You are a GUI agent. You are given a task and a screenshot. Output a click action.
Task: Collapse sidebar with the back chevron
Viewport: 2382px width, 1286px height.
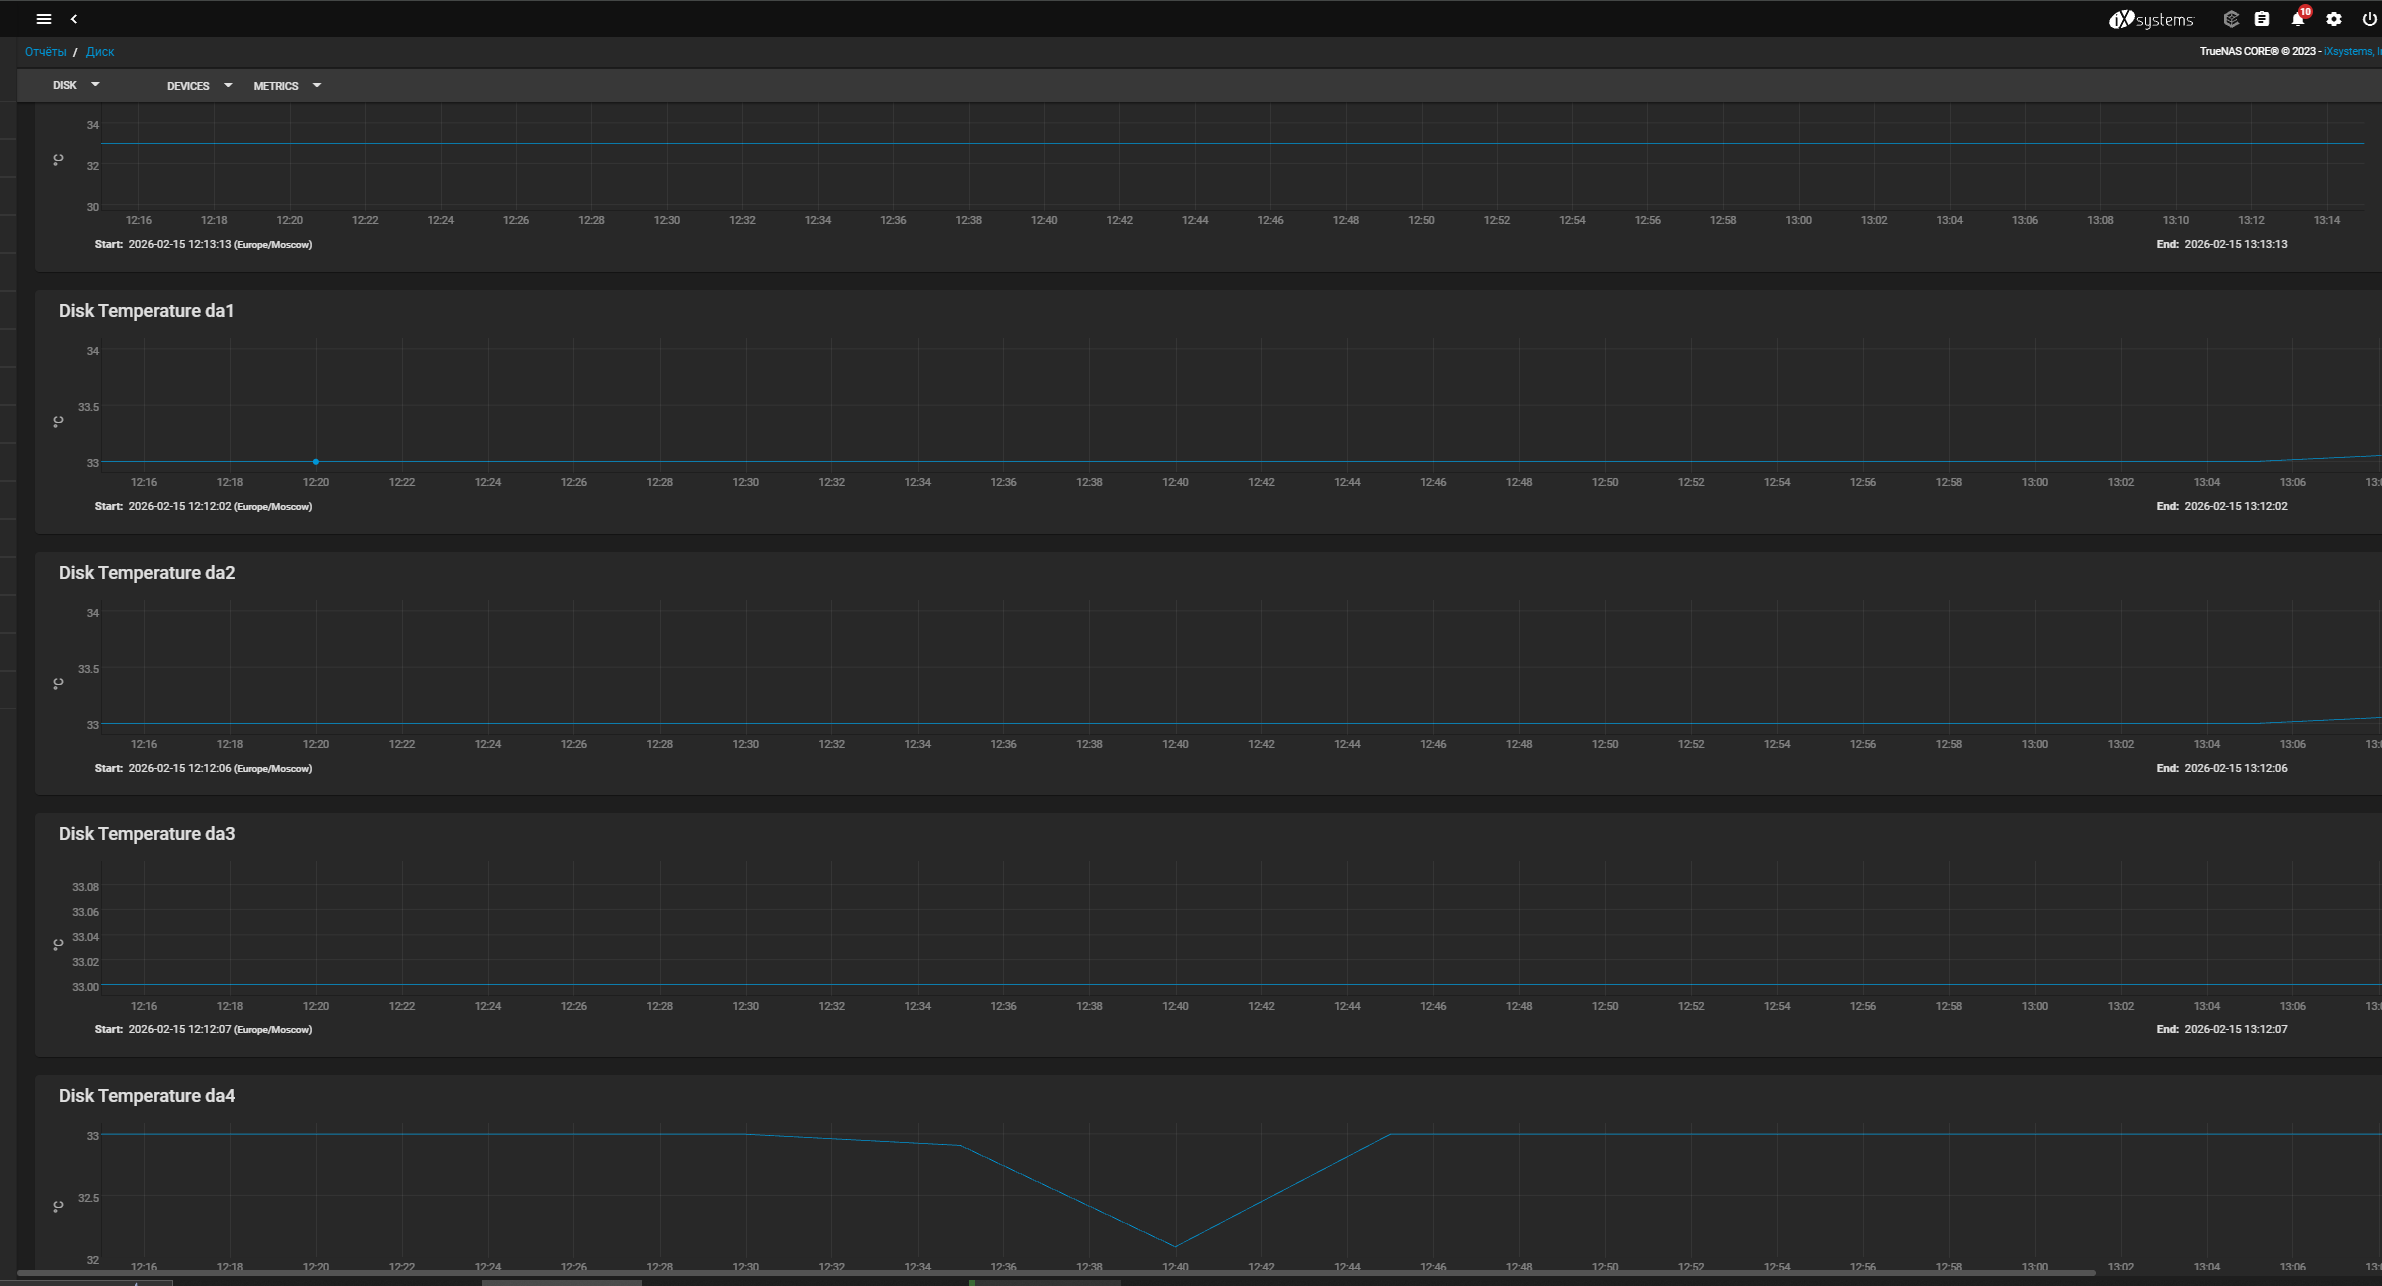pyautogui.click(x=74, y=19)
